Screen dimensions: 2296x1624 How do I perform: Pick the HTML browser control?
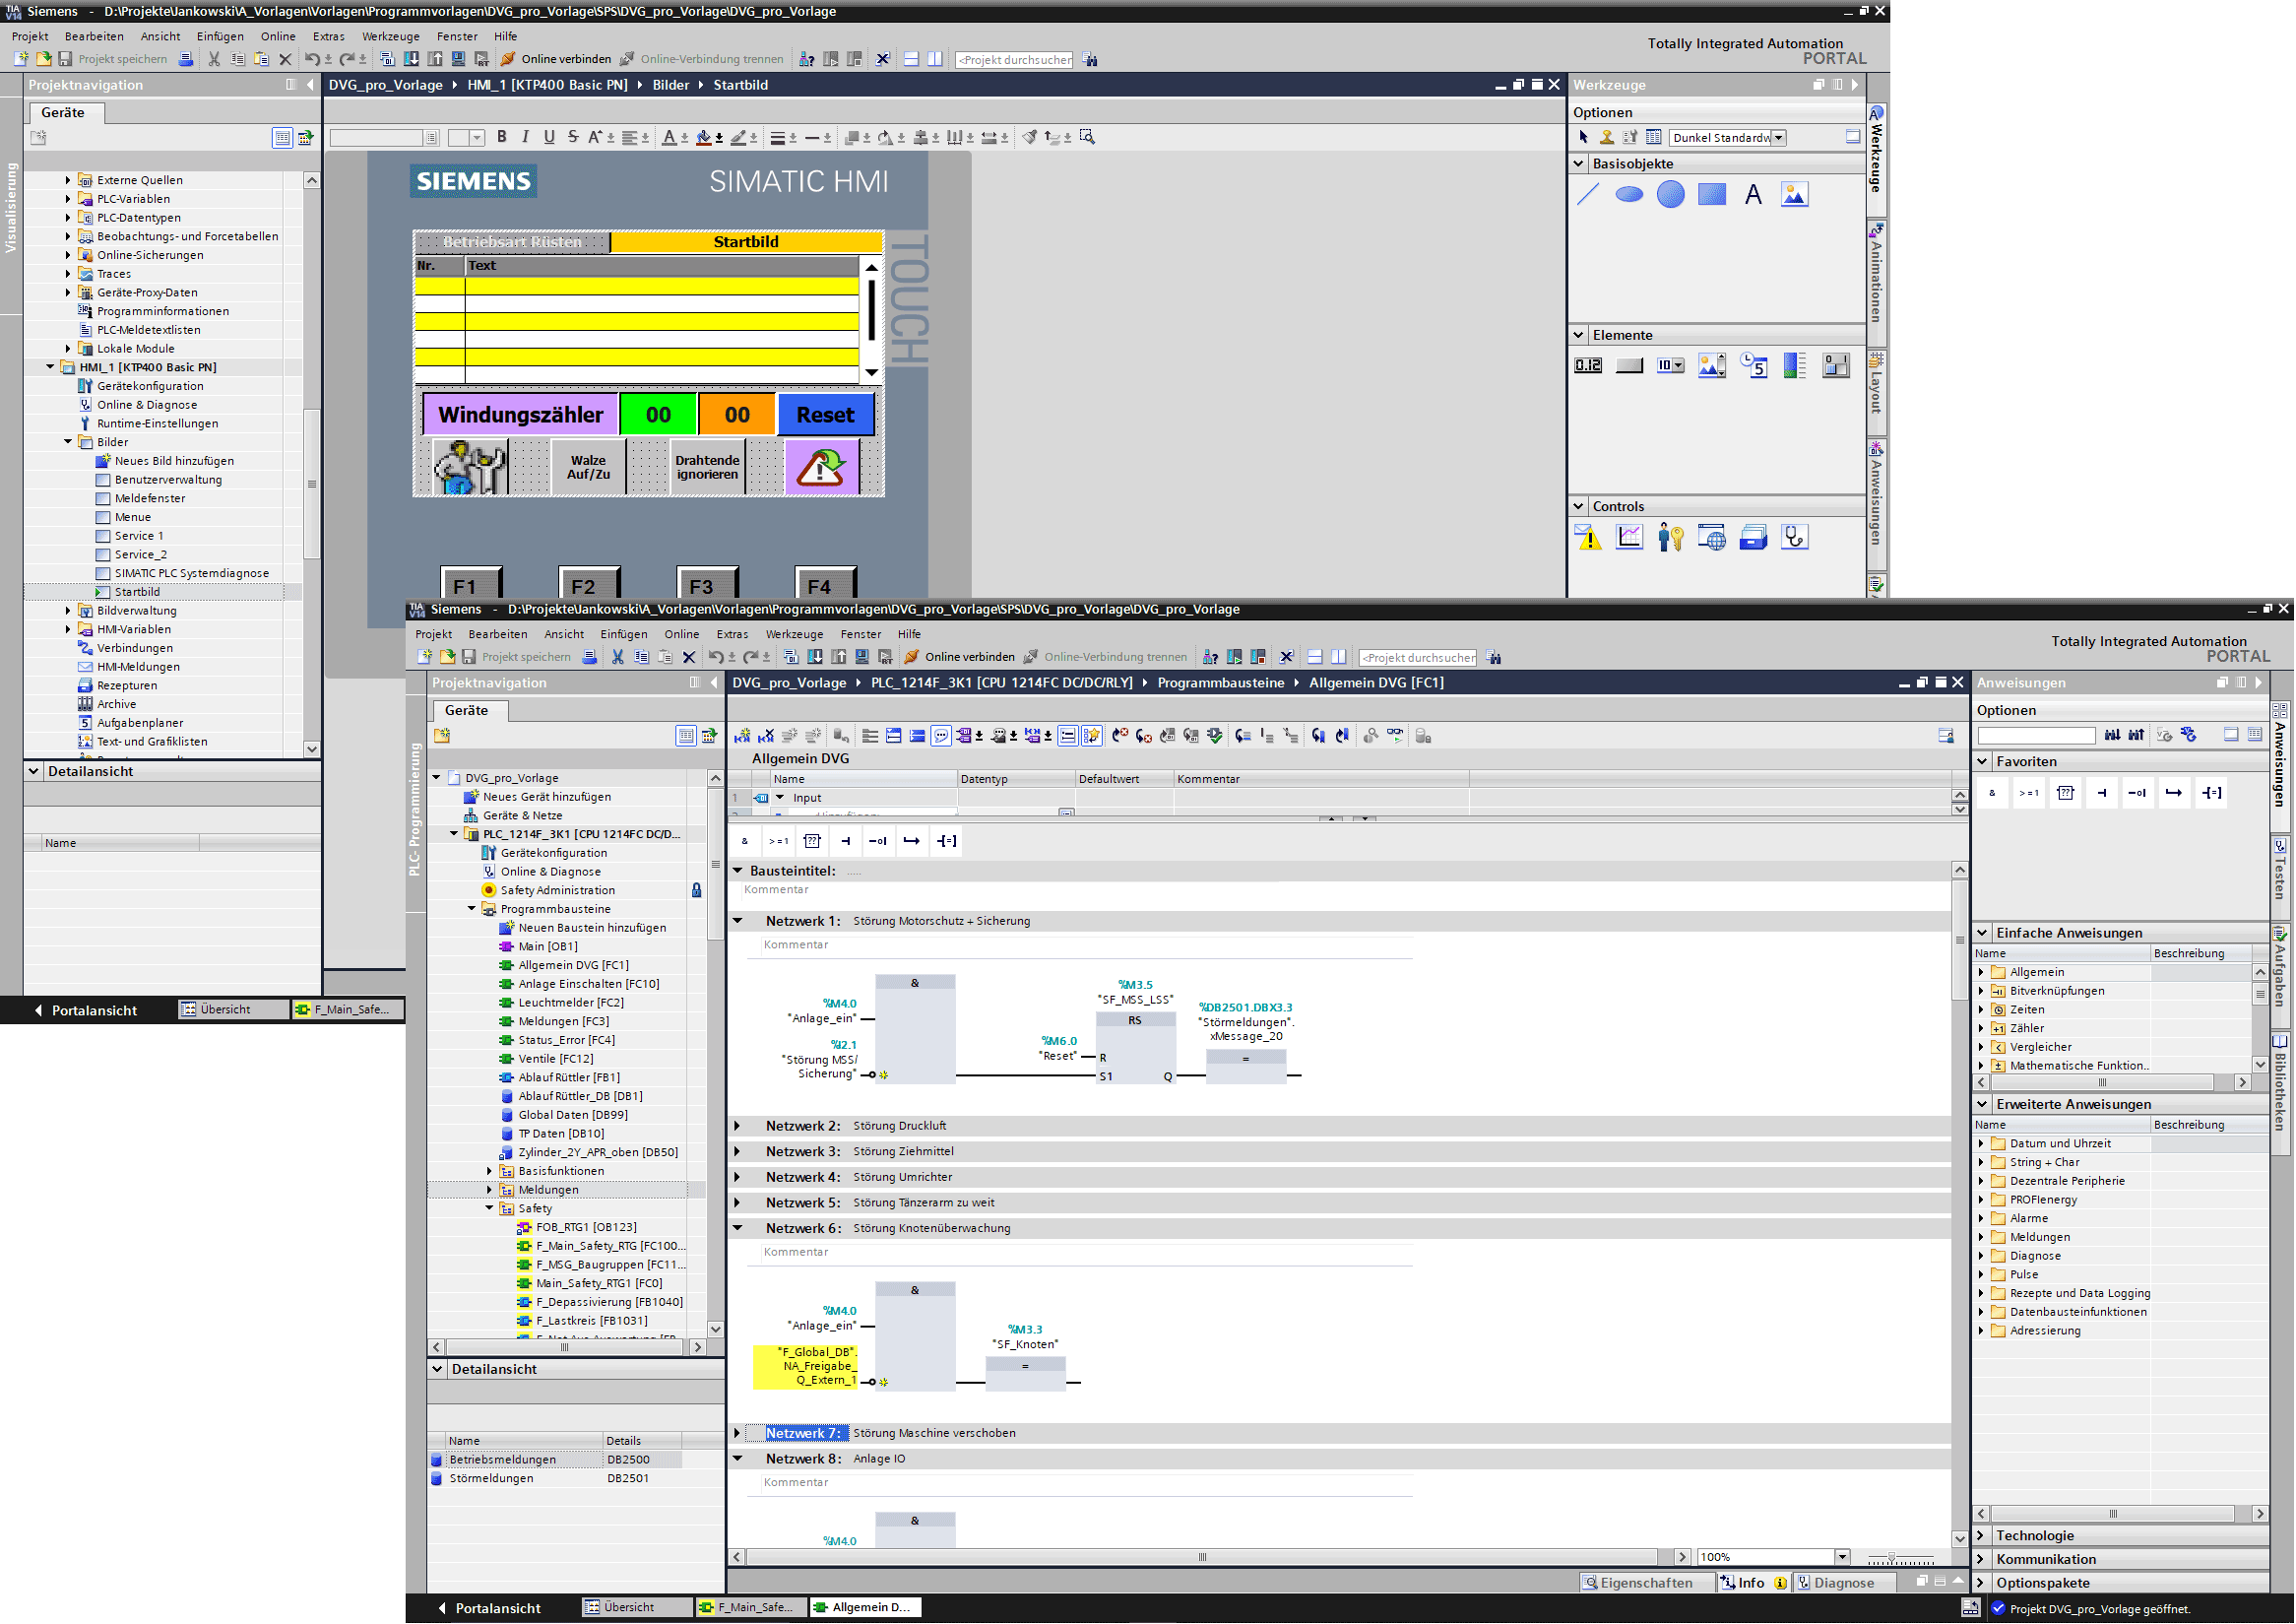coord(1712,538)
